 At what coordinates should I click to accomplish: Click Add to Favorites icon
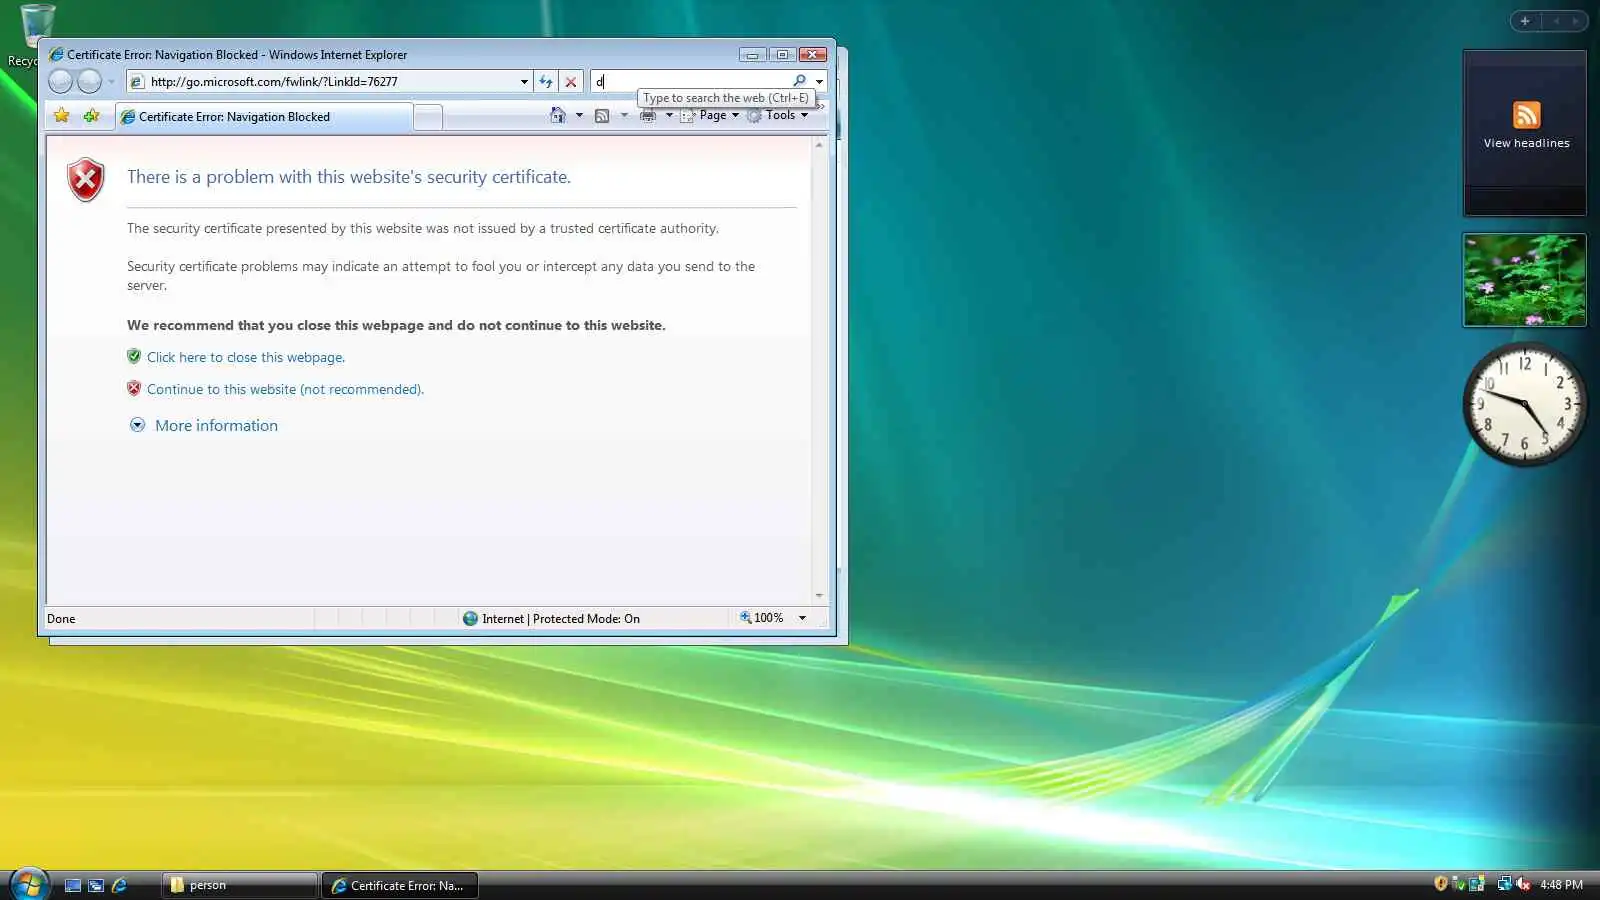91,116
